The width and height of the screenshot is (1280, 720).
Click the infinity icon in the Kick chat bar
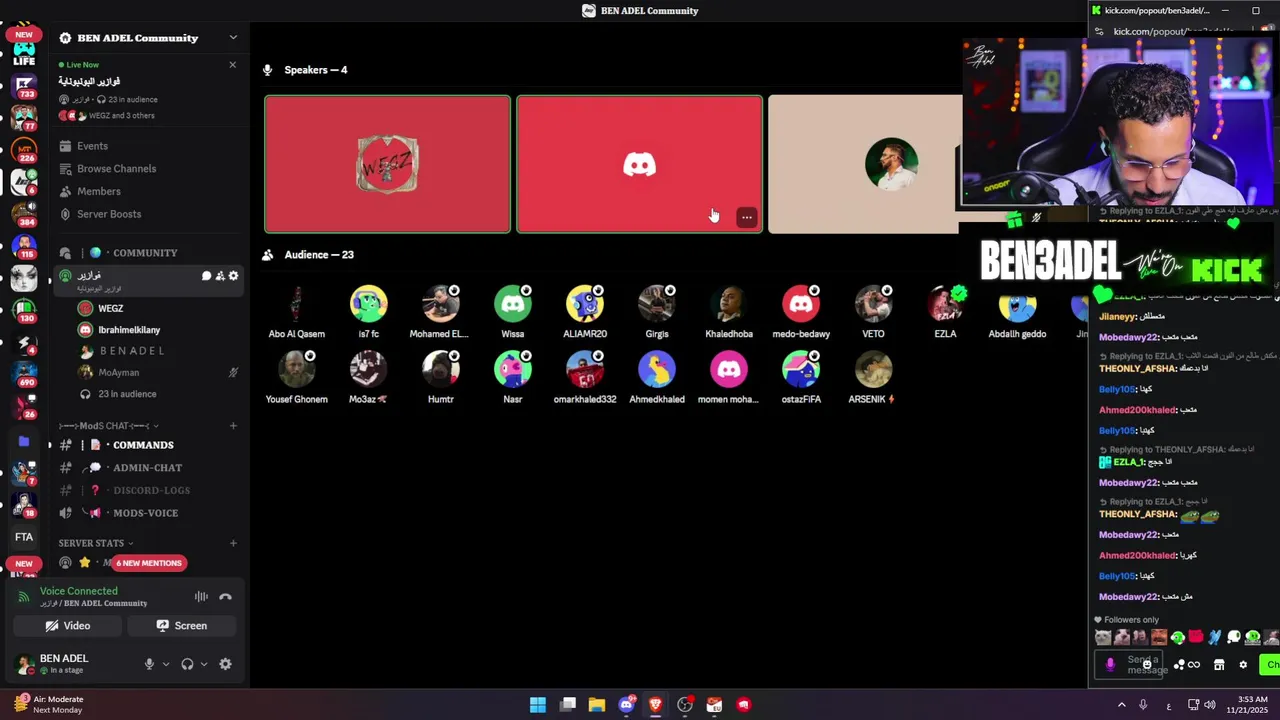pyautogui.click(x=1193, y=665)
